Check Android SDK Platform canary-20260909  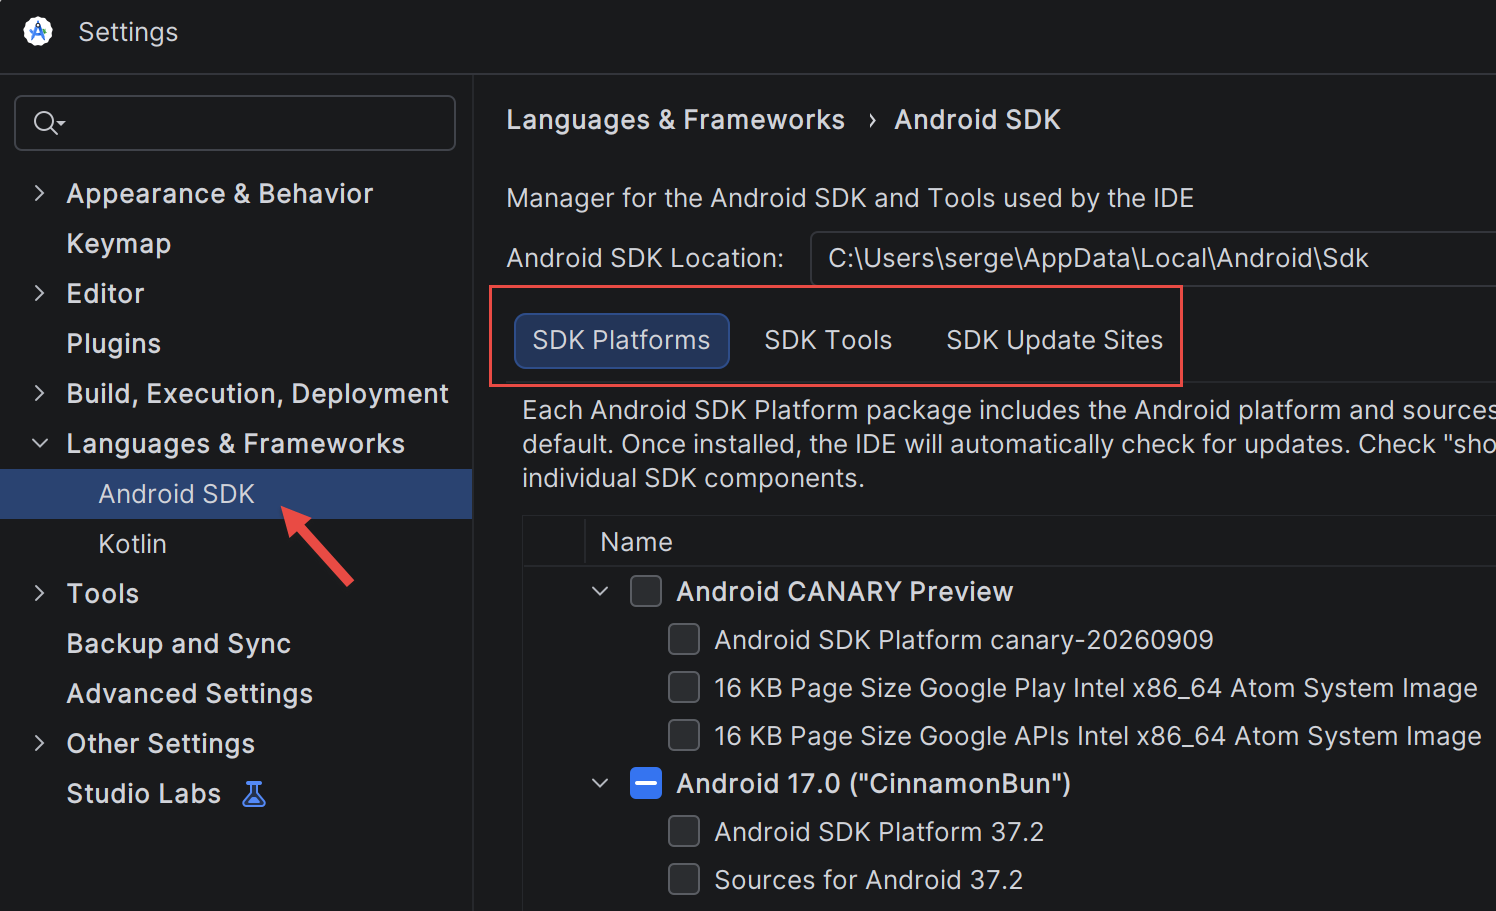[x=684, y=639]
